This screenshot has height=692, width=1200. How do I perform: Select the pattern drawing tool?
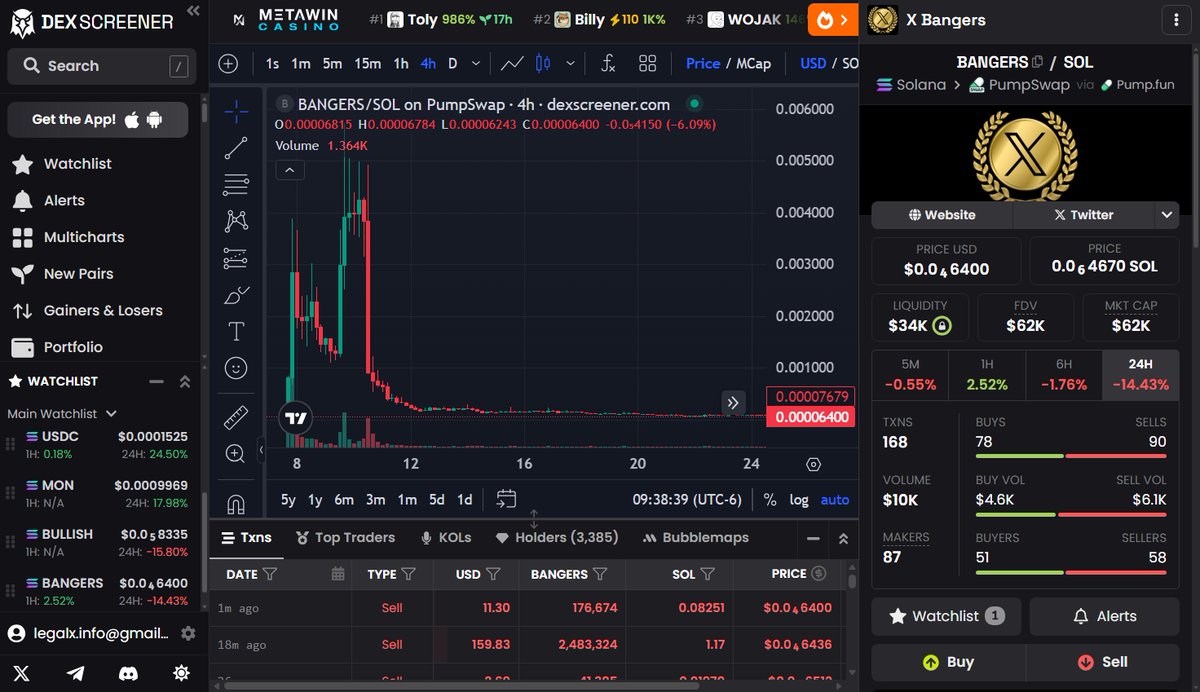(236, 221)
